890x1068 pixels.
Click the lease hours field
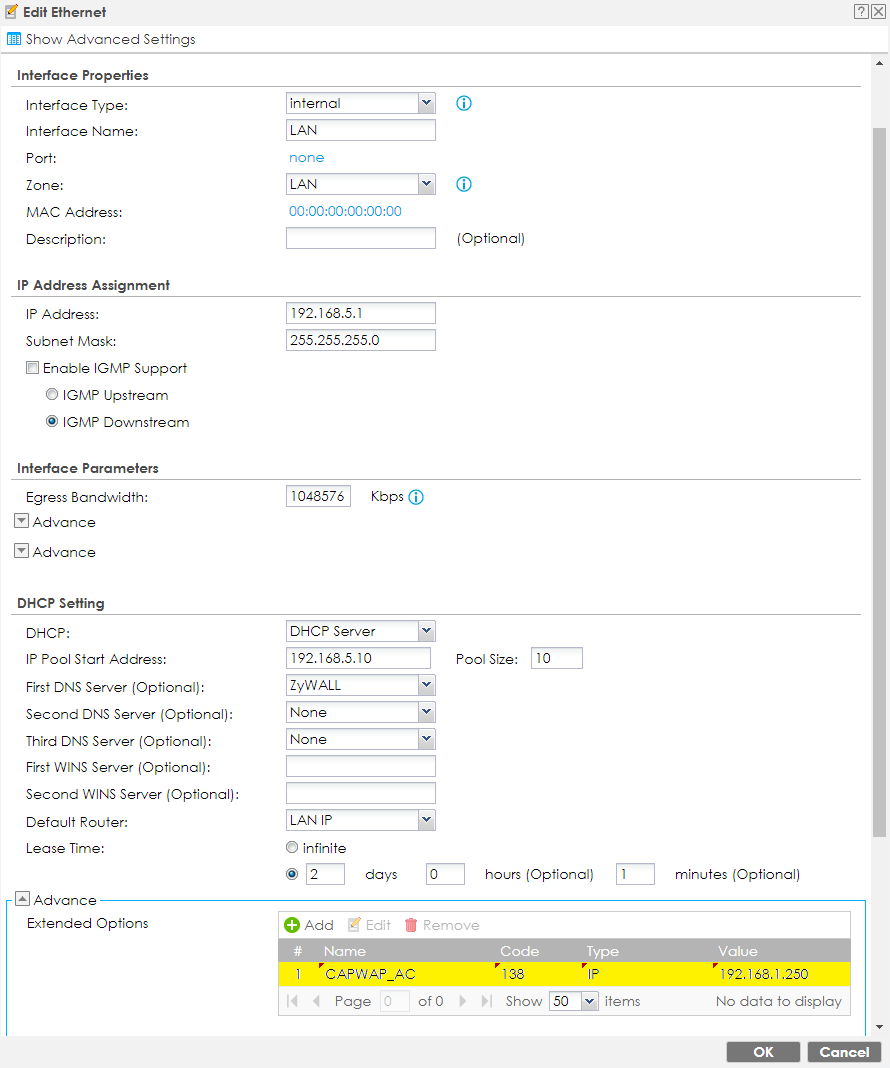[x=445, y=874]
